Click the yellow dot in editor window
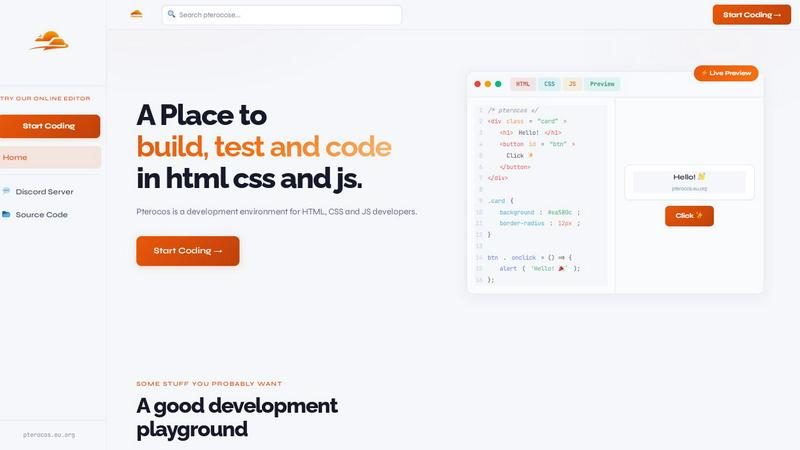The width and height of the screenshot is (800, 450). coord(488,84)
